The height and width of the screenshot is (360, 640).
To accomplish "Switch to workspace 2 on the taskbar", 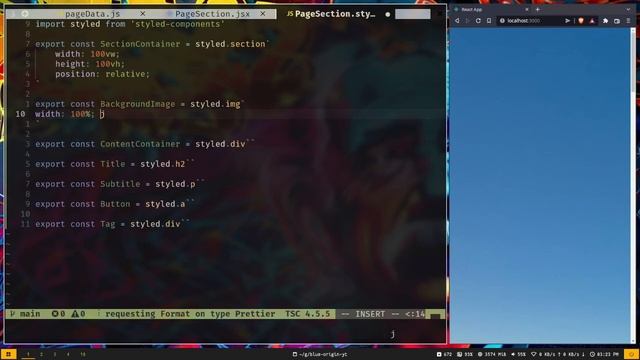I will [41, 354].
